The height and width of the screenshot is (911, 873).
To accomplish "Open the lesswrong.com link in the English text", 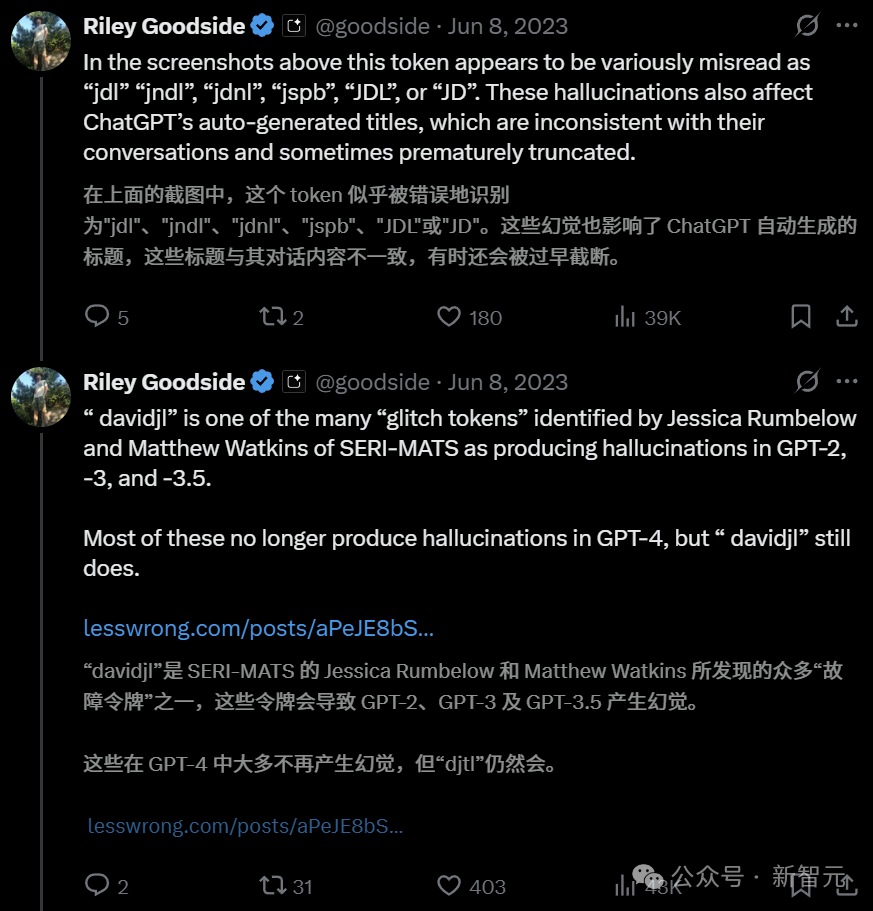I will 258,629.
